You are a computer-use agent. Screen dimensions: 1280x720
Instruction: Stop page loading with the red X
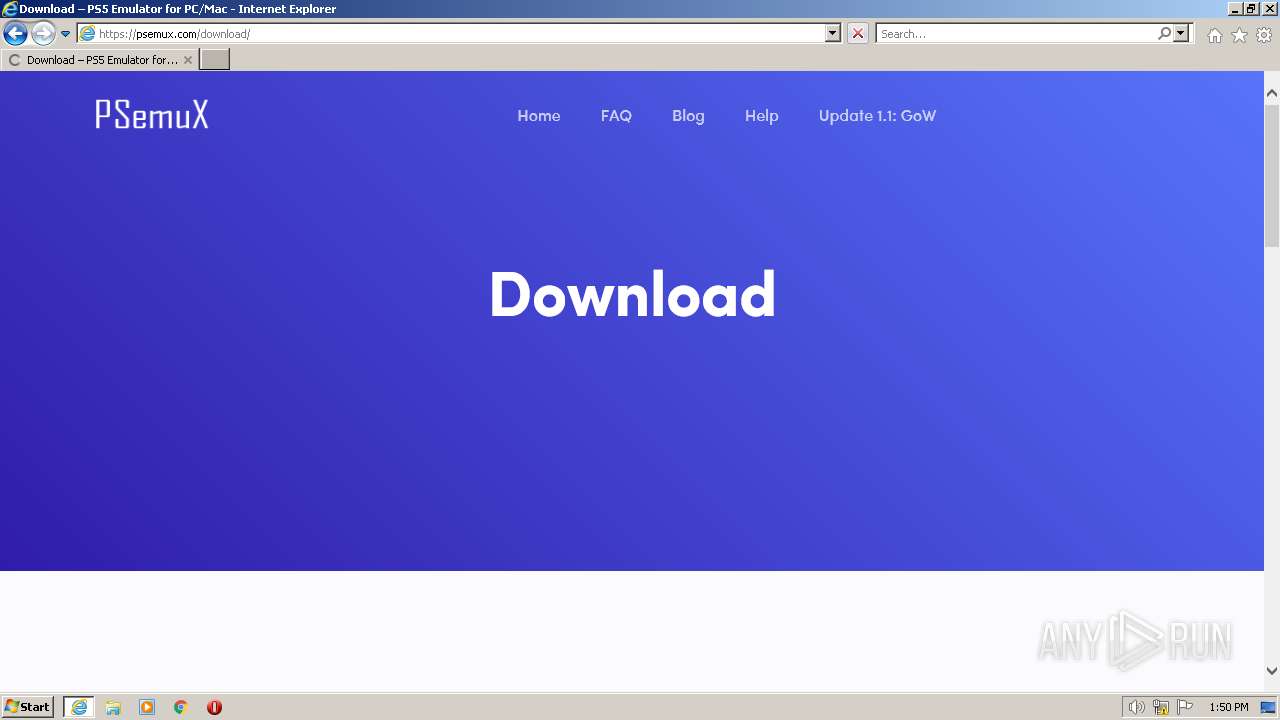point(858,33)
